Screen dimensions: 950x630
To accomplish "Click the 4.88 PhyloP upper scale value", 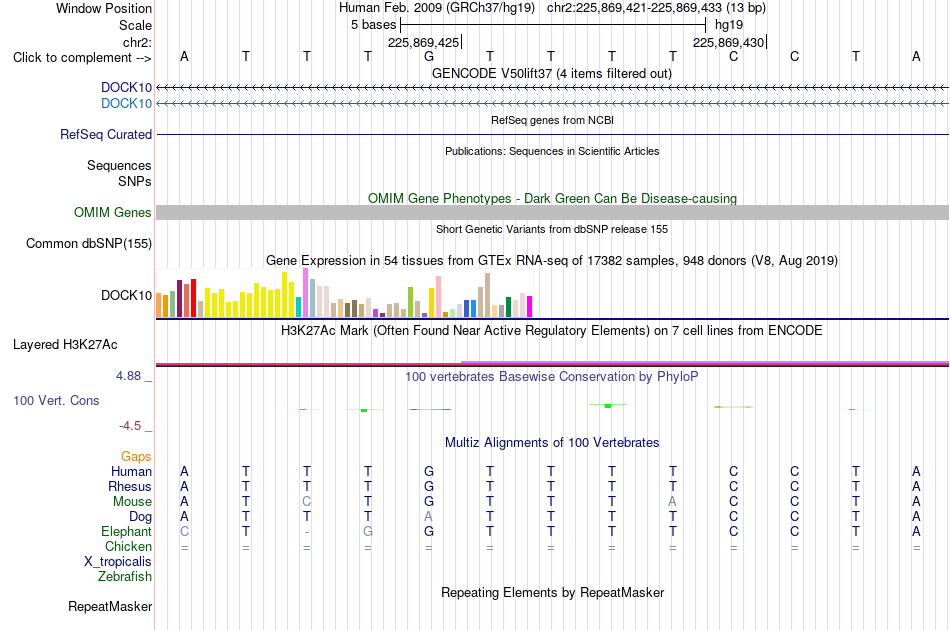I will coord(128,376).
